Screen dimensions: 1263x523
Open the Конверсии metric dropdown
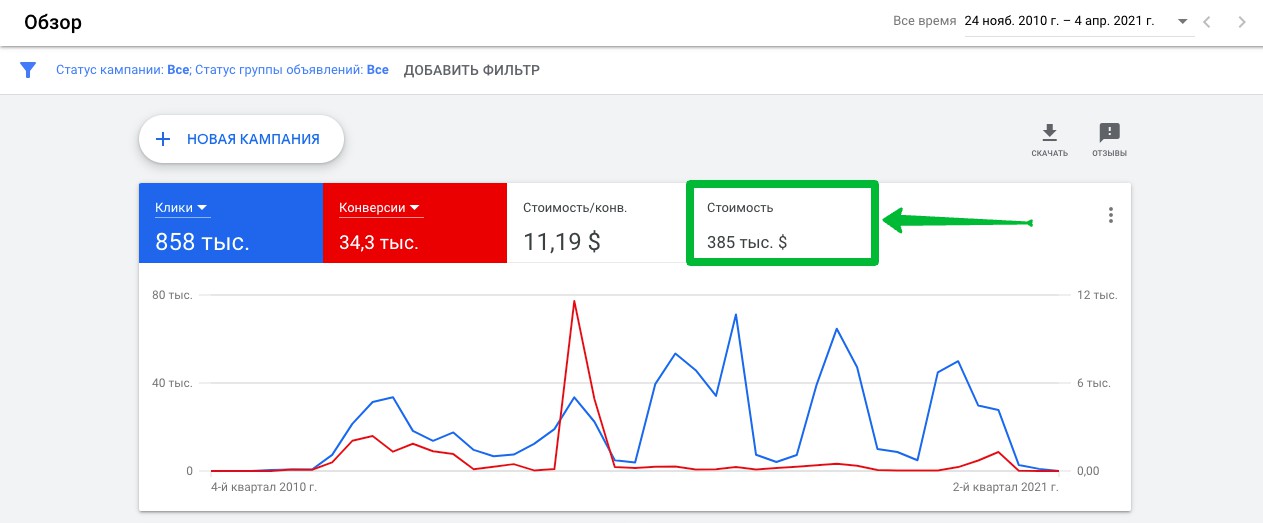381,208
